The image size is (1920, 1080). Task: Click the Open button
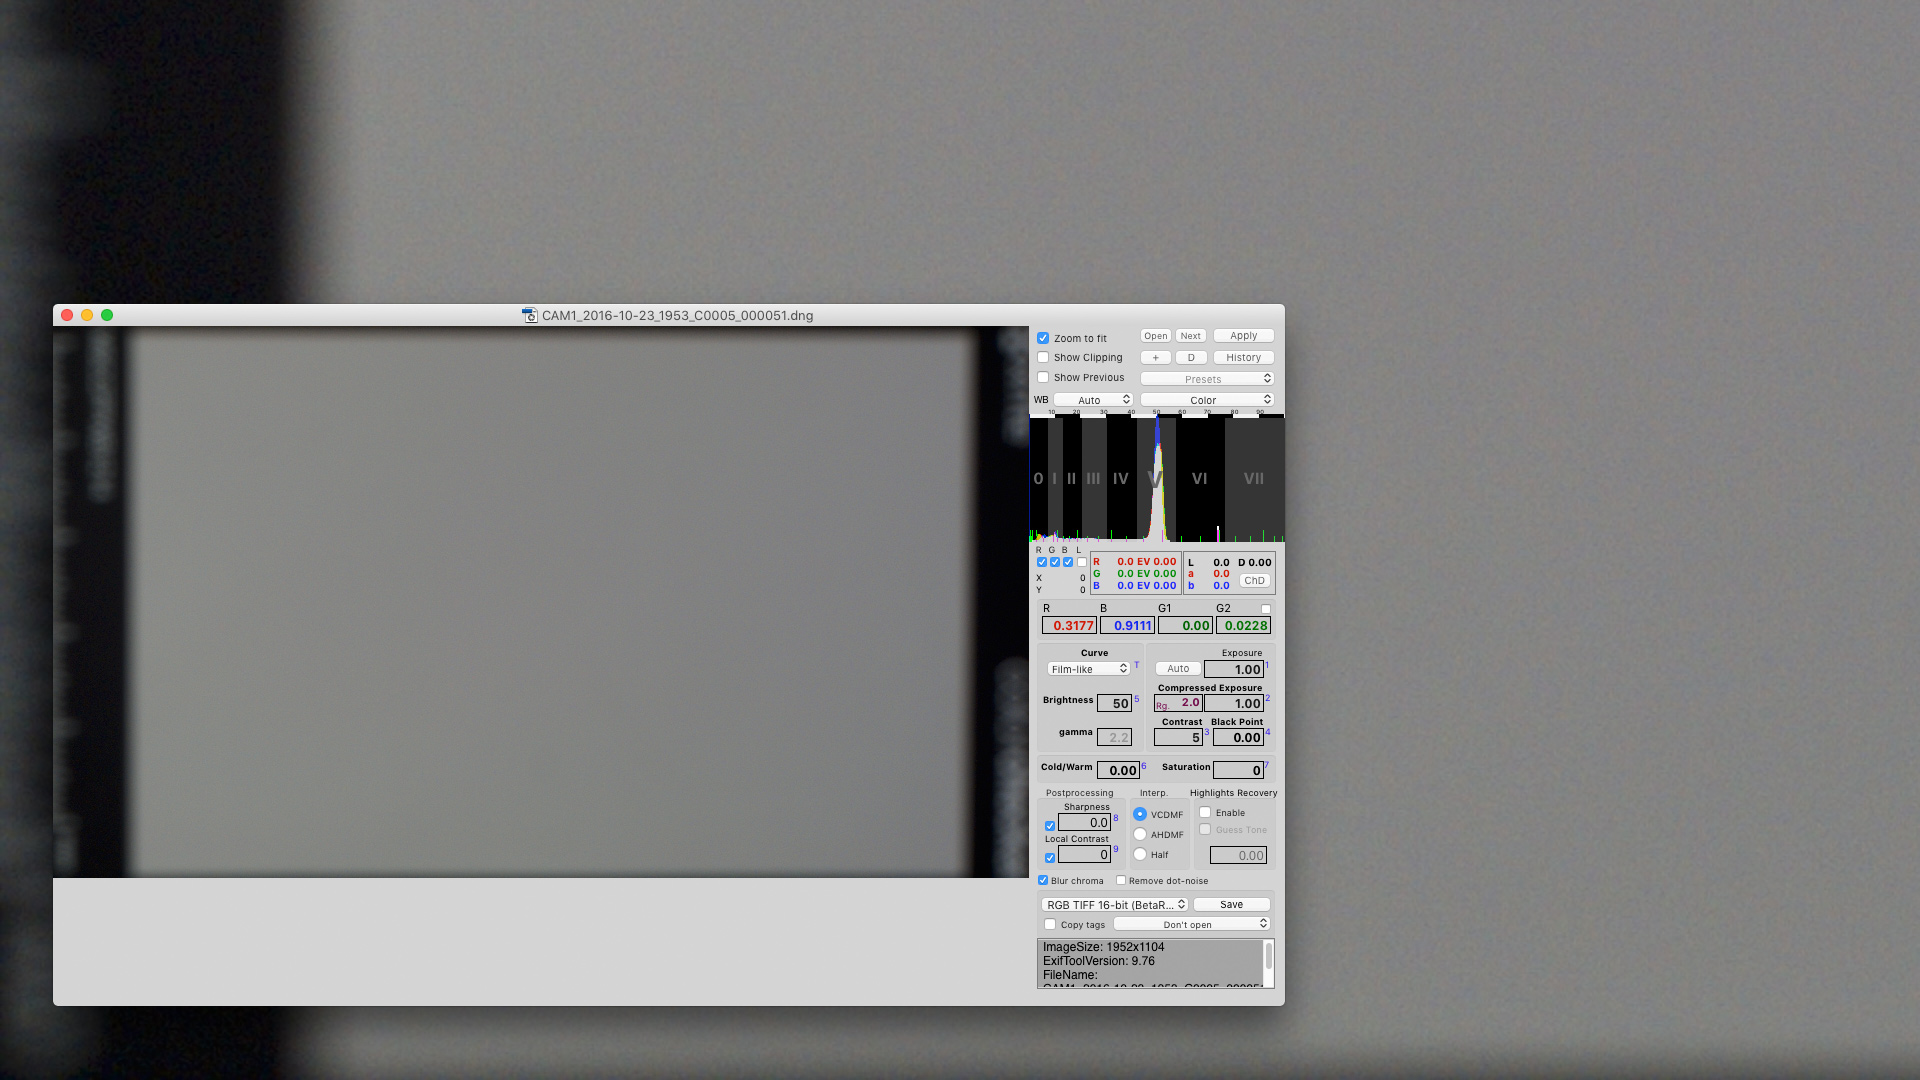(x=1156, y=336)
